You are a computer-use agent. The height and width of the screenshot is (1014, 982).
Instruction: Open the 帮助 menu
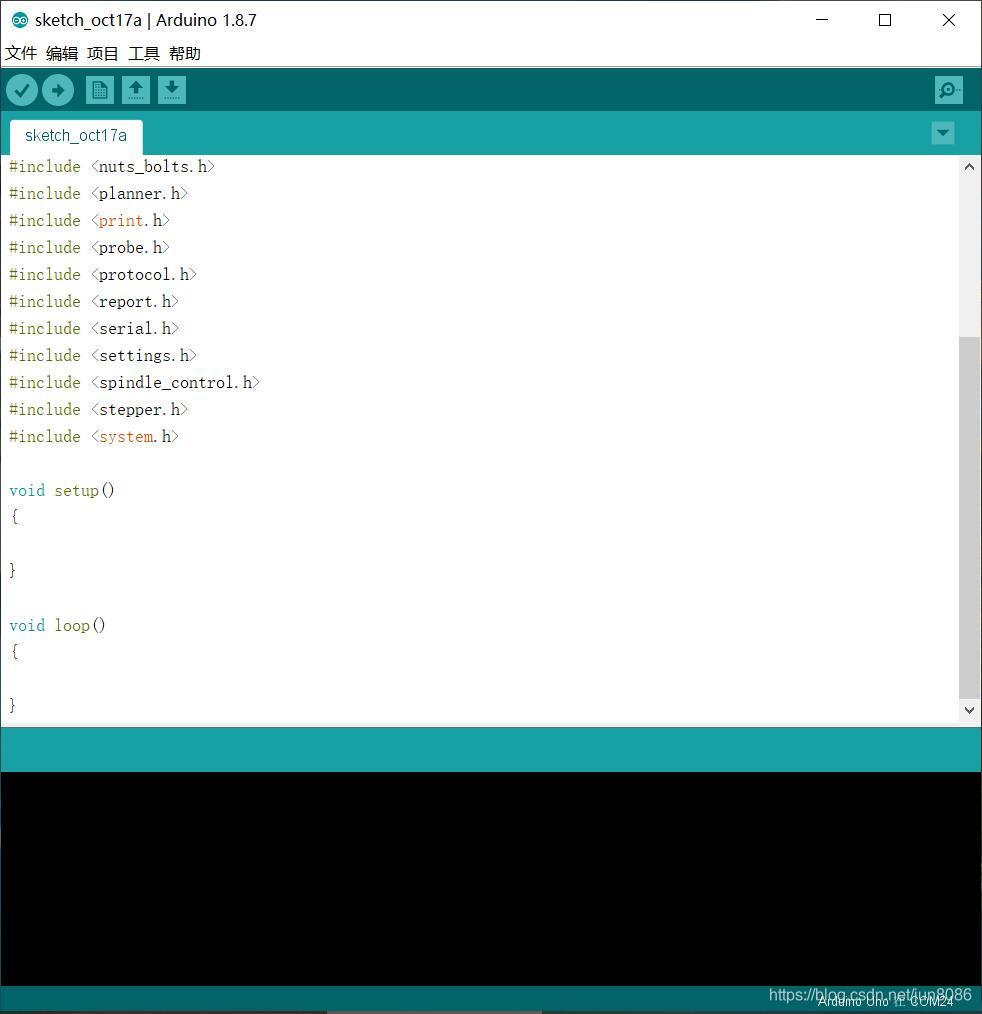(185, 53)
